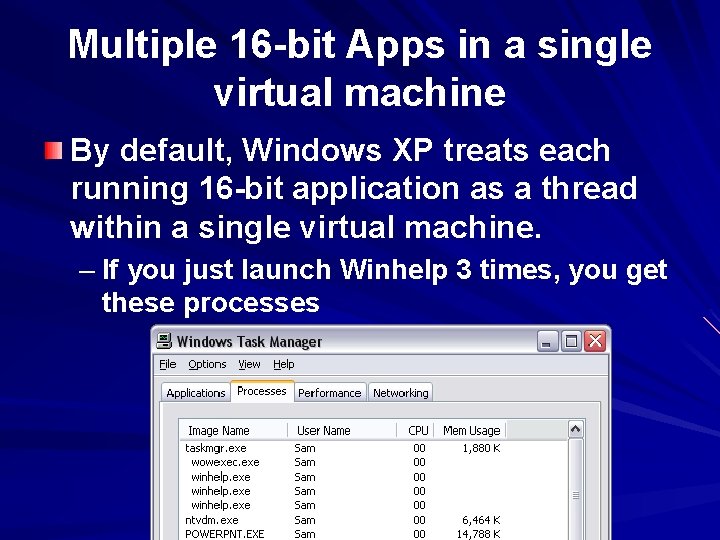Image resolution: width=720 pixels, height=540 pixels.
Task: Open the Help menu
Action: click(x=284, y=365)
